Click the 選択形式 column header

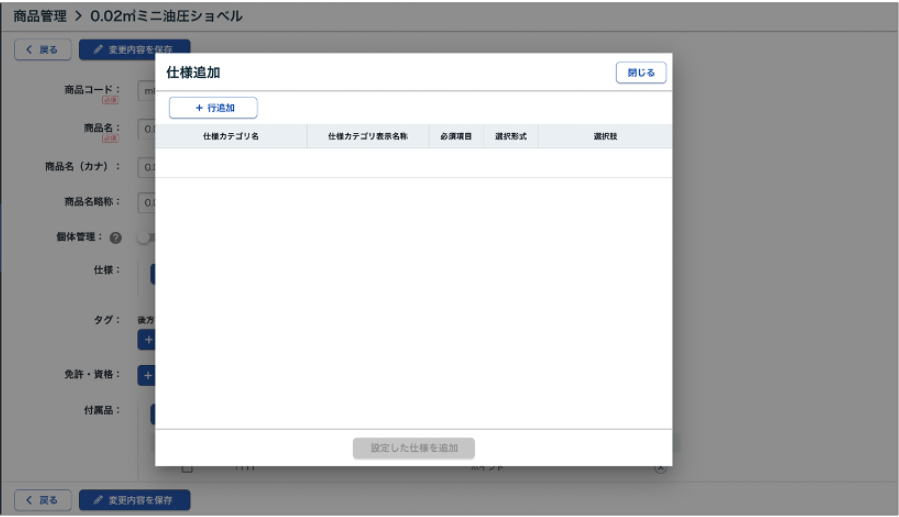(510, 136)
